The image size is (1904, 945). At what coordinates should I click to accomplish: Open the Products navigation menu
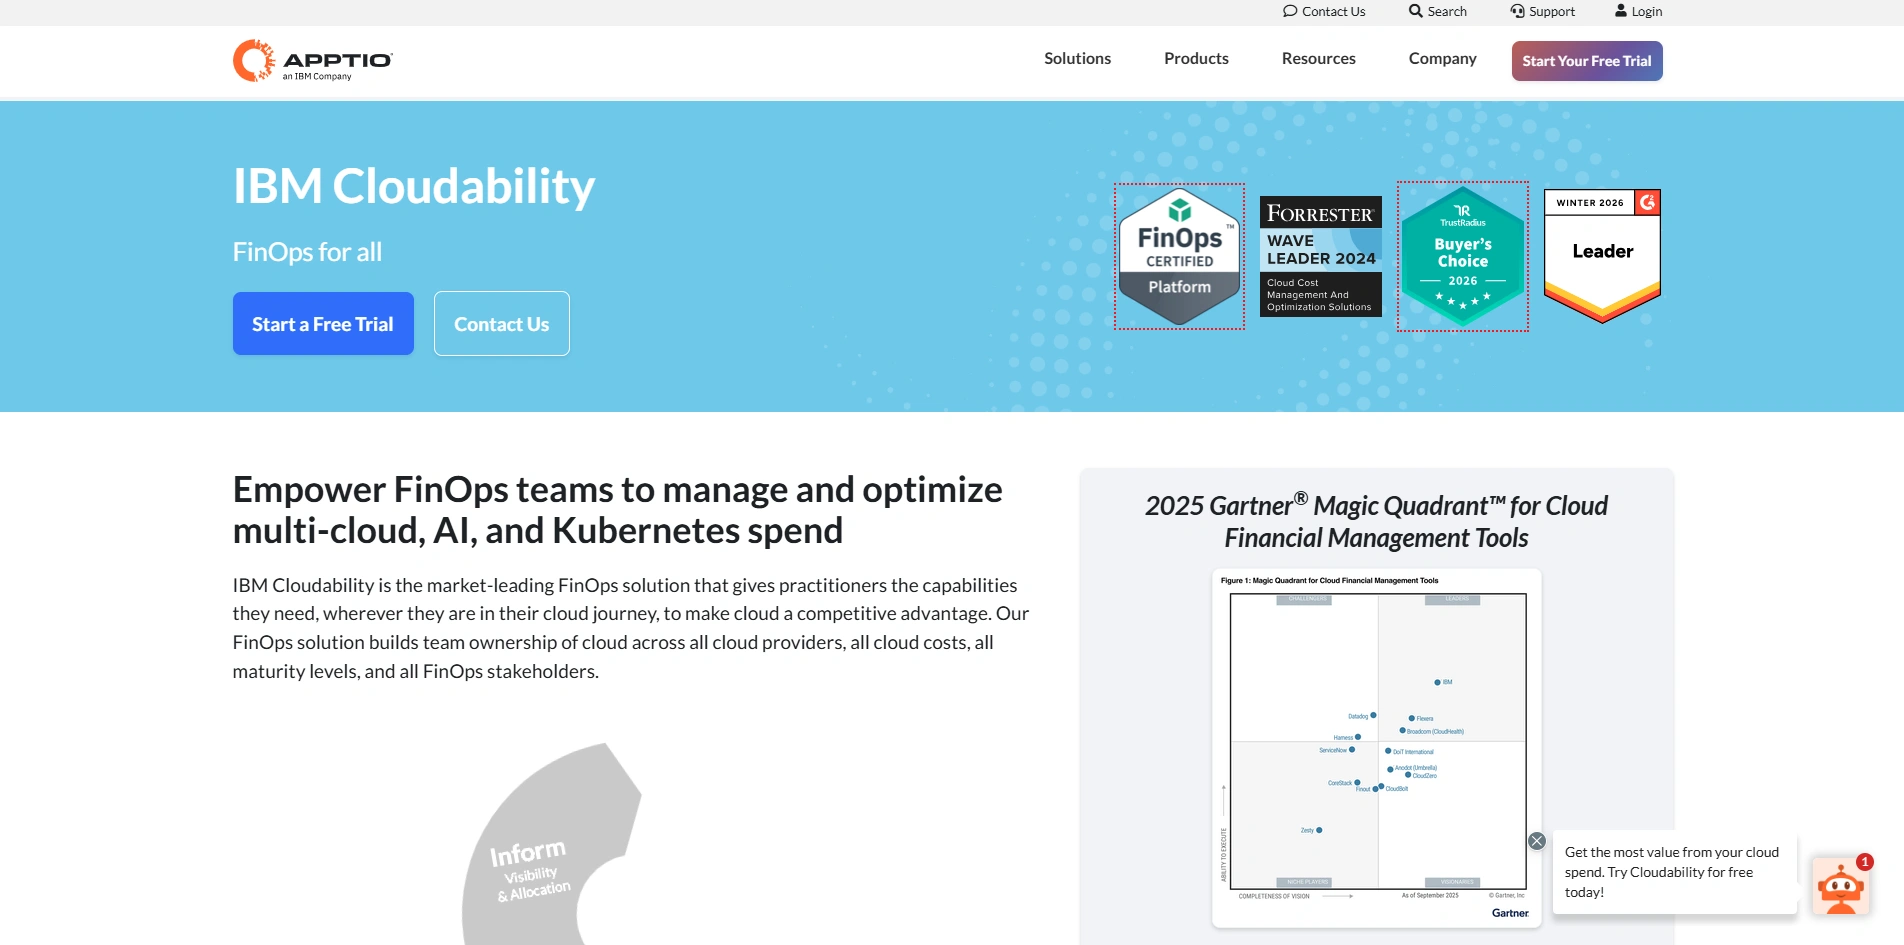point(1195,58)
